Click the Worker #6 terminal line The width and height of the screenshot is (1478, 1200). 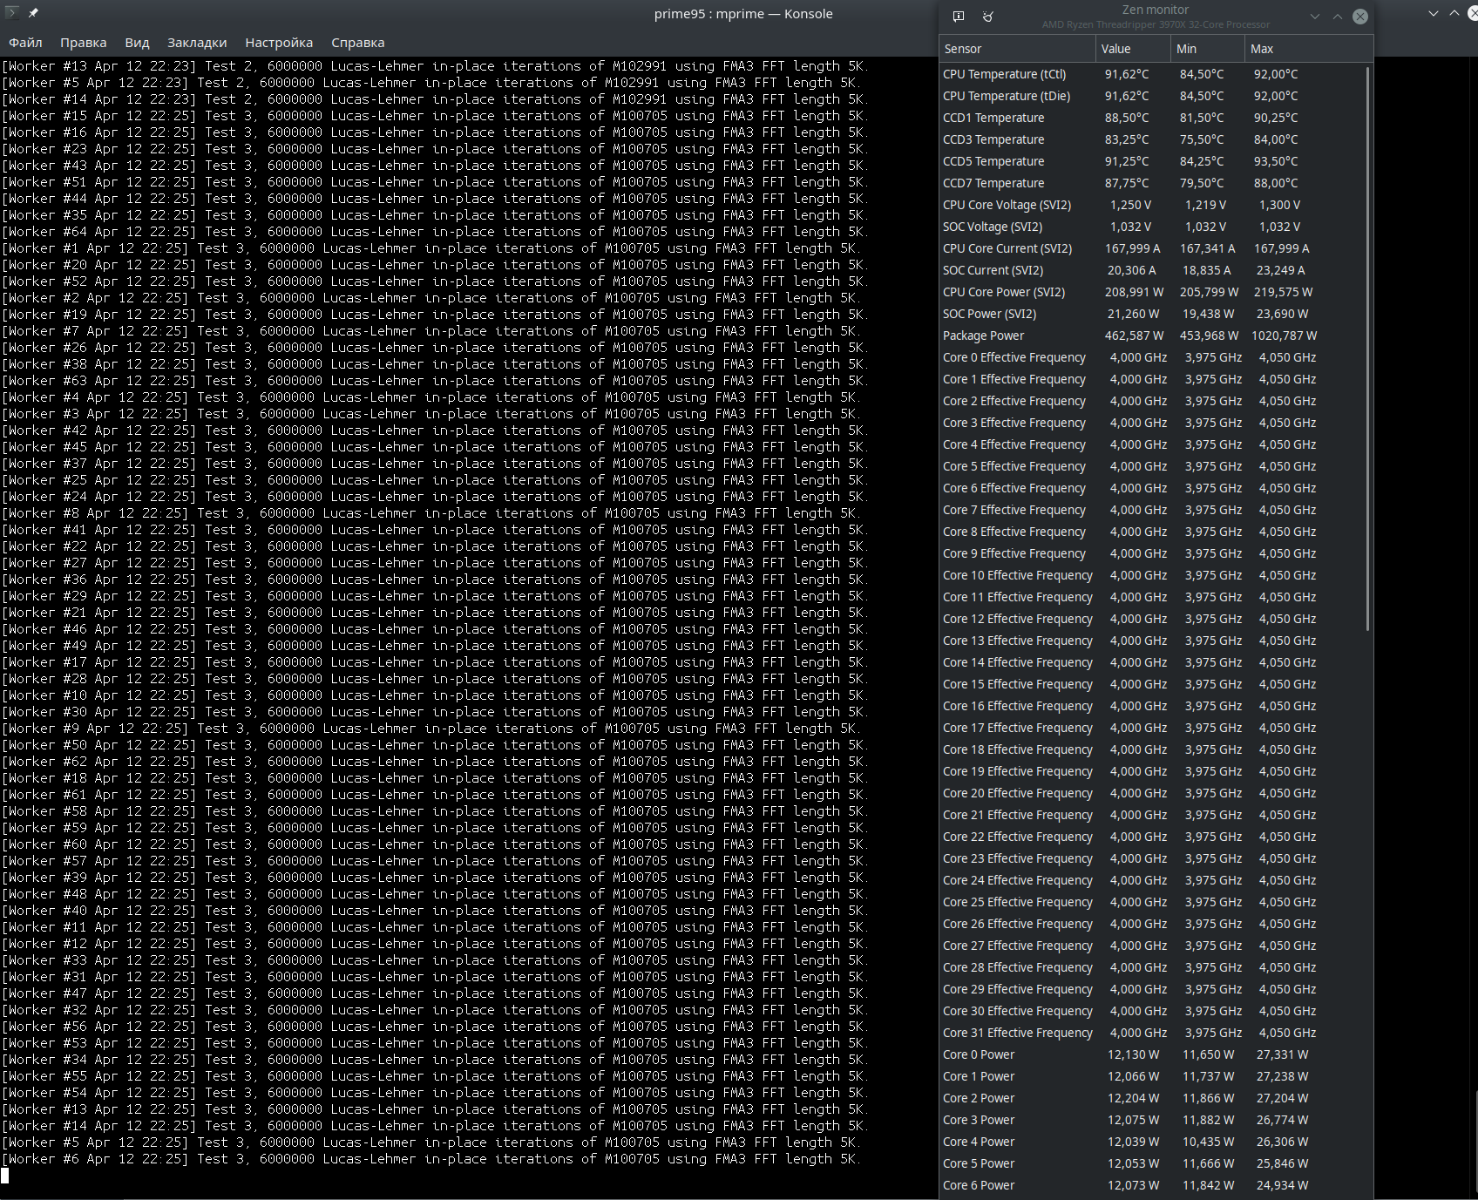431,1159
